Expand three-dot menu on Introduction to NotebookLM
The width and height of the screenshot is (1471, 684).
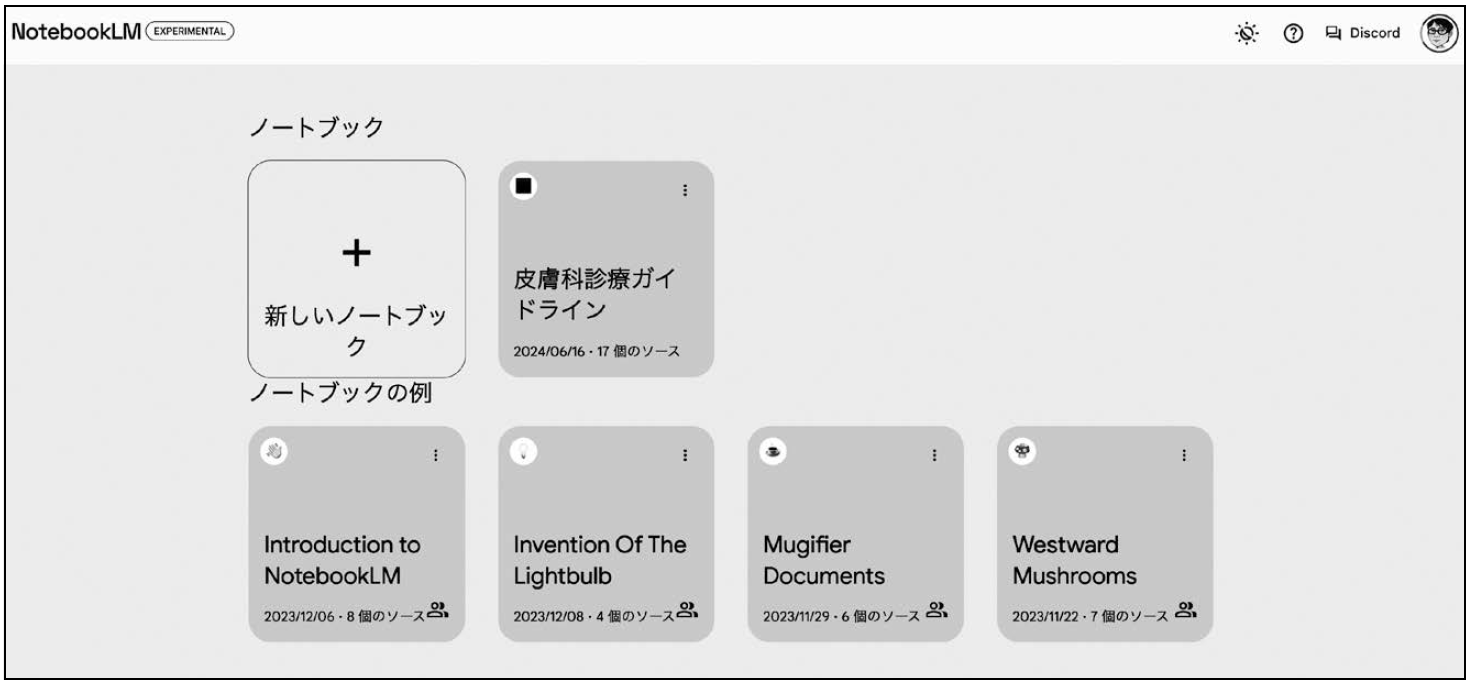(435, 455)
